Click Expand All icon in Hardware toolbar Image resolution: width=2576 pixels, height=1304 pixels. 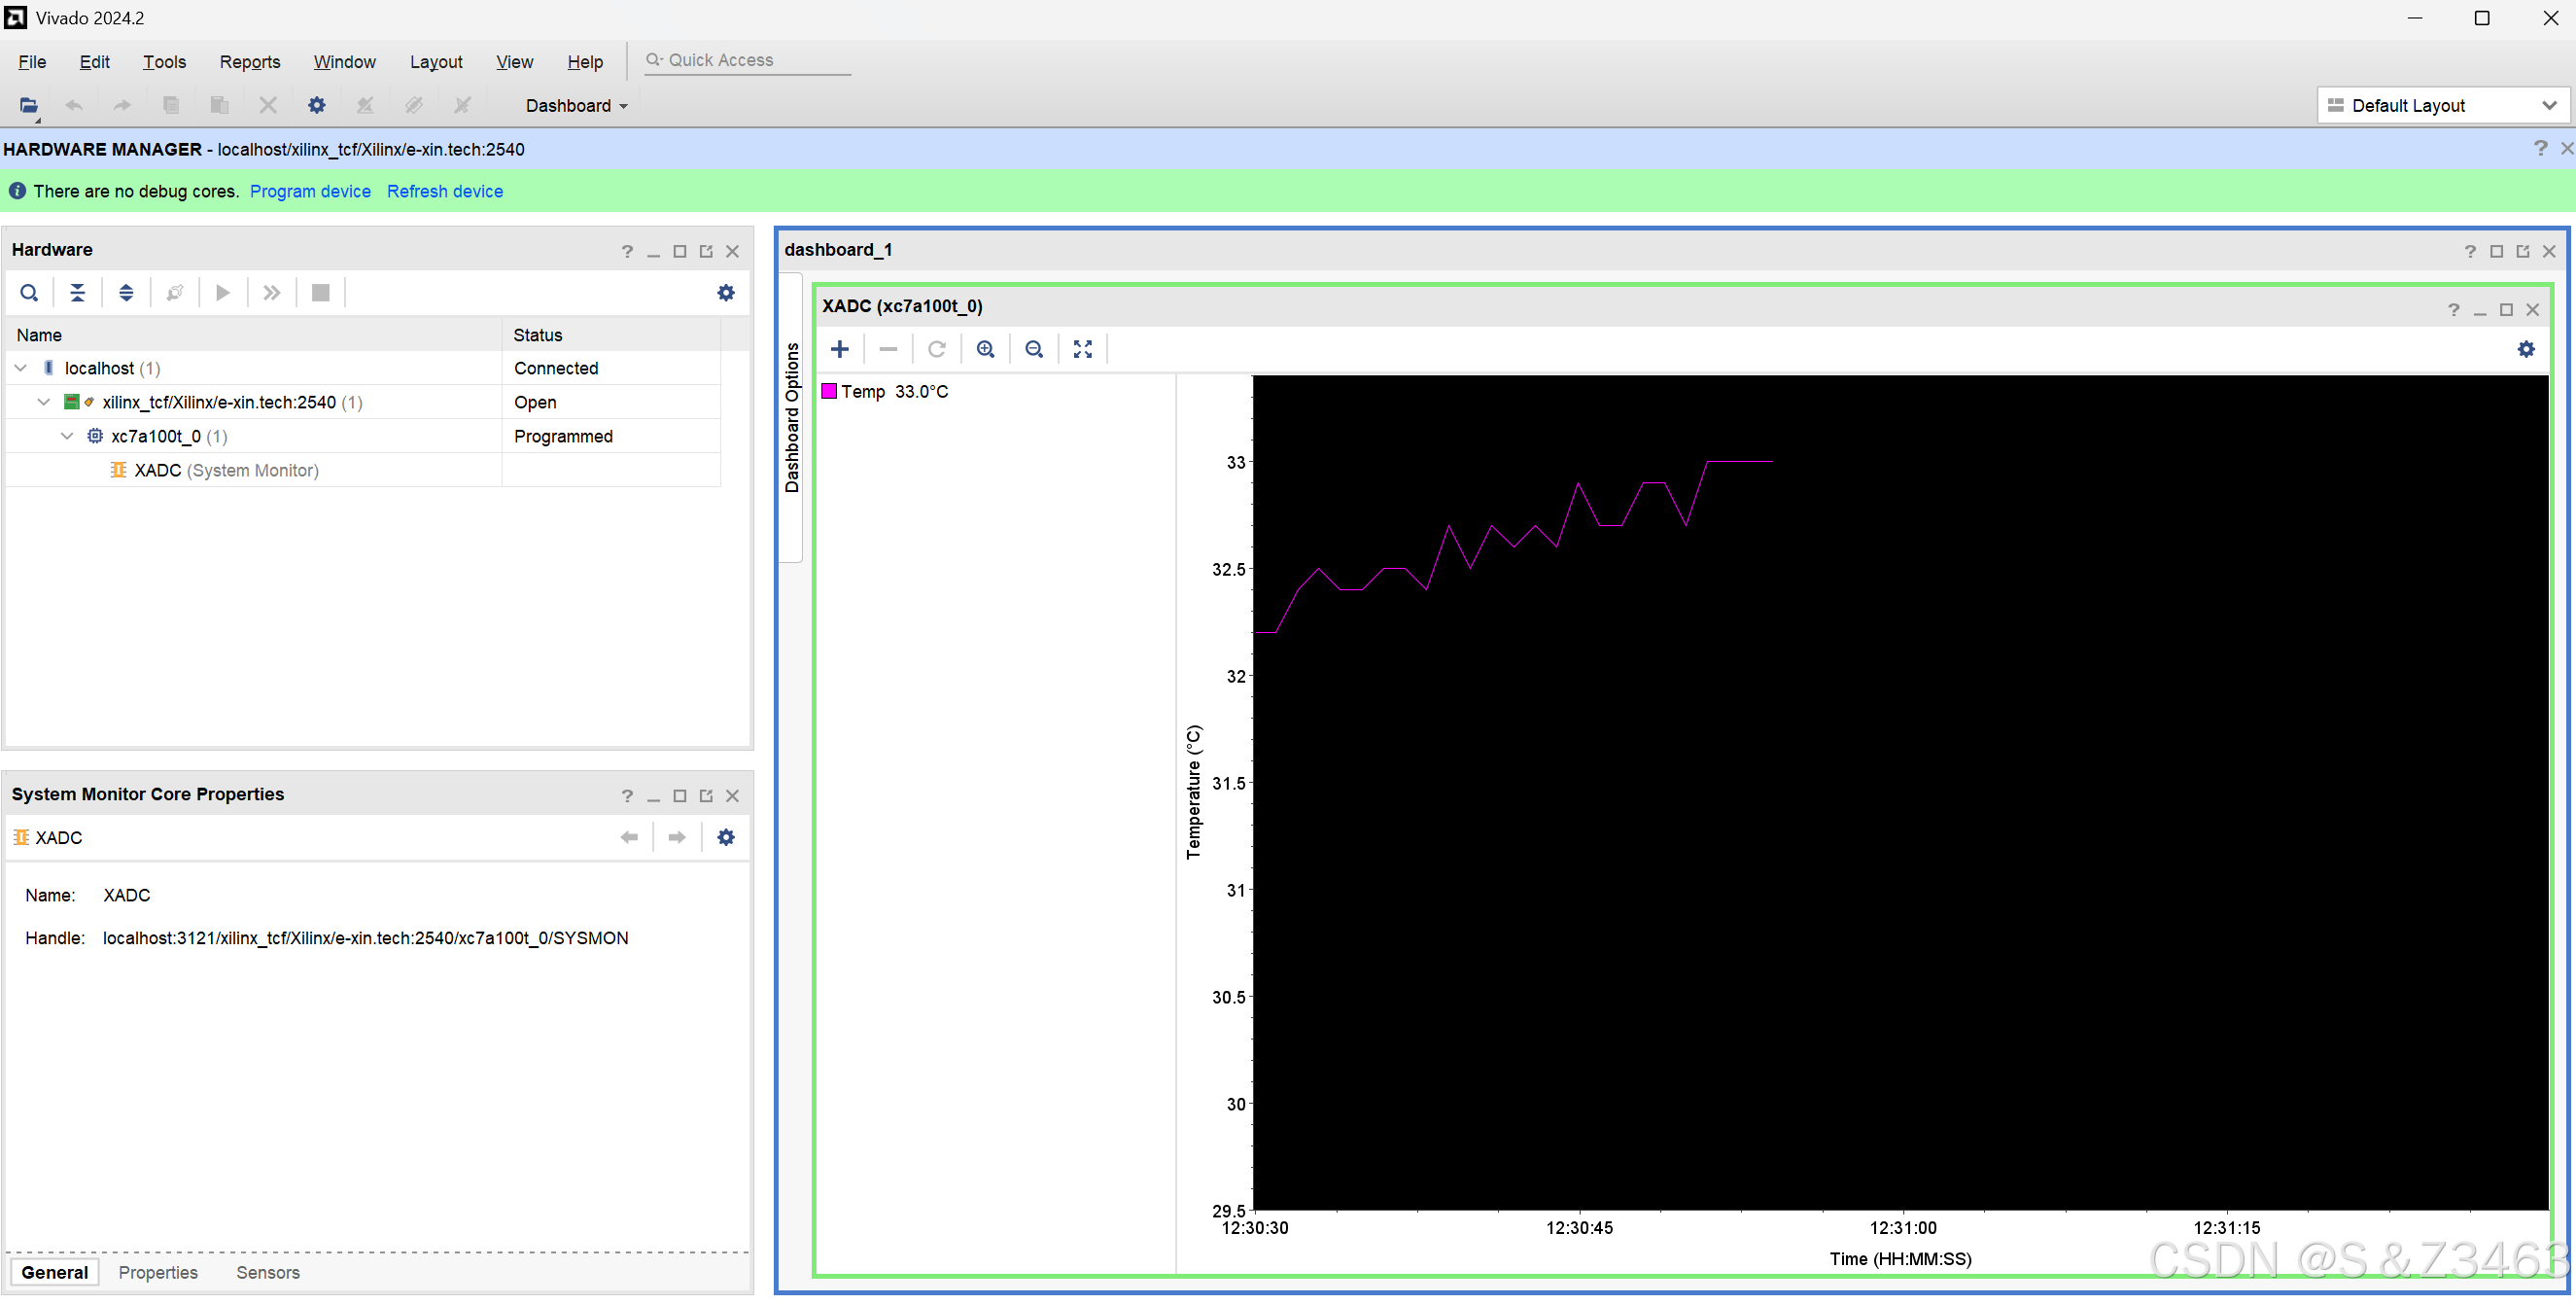pyautogui.click(x=126, y=293)
